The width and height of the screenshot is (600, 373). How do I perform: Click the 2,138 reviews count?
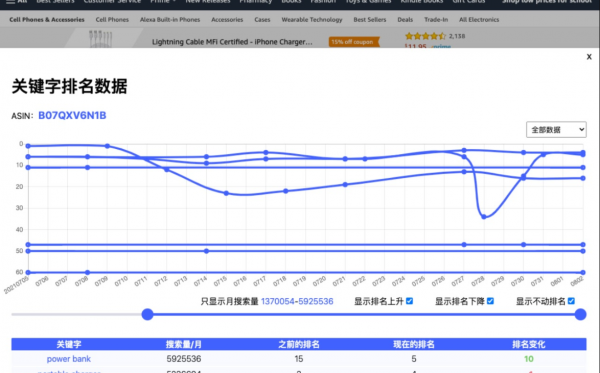[457, 36]
